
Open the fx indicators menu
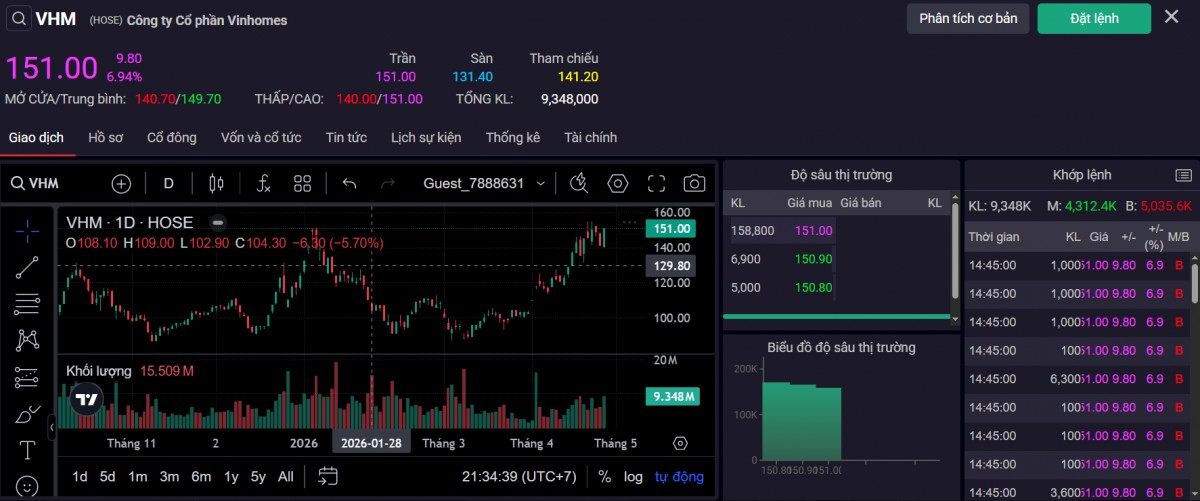263,183
